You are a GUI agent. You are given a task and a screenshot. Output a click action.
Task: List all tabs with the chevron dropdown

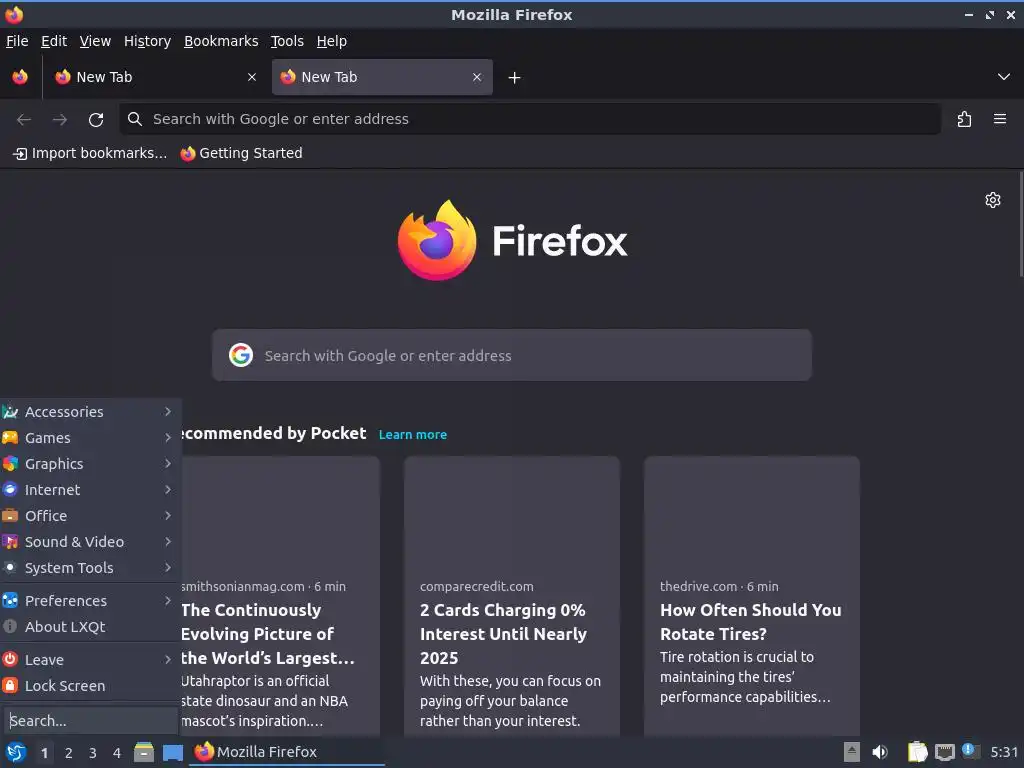tap(1003, 77)
